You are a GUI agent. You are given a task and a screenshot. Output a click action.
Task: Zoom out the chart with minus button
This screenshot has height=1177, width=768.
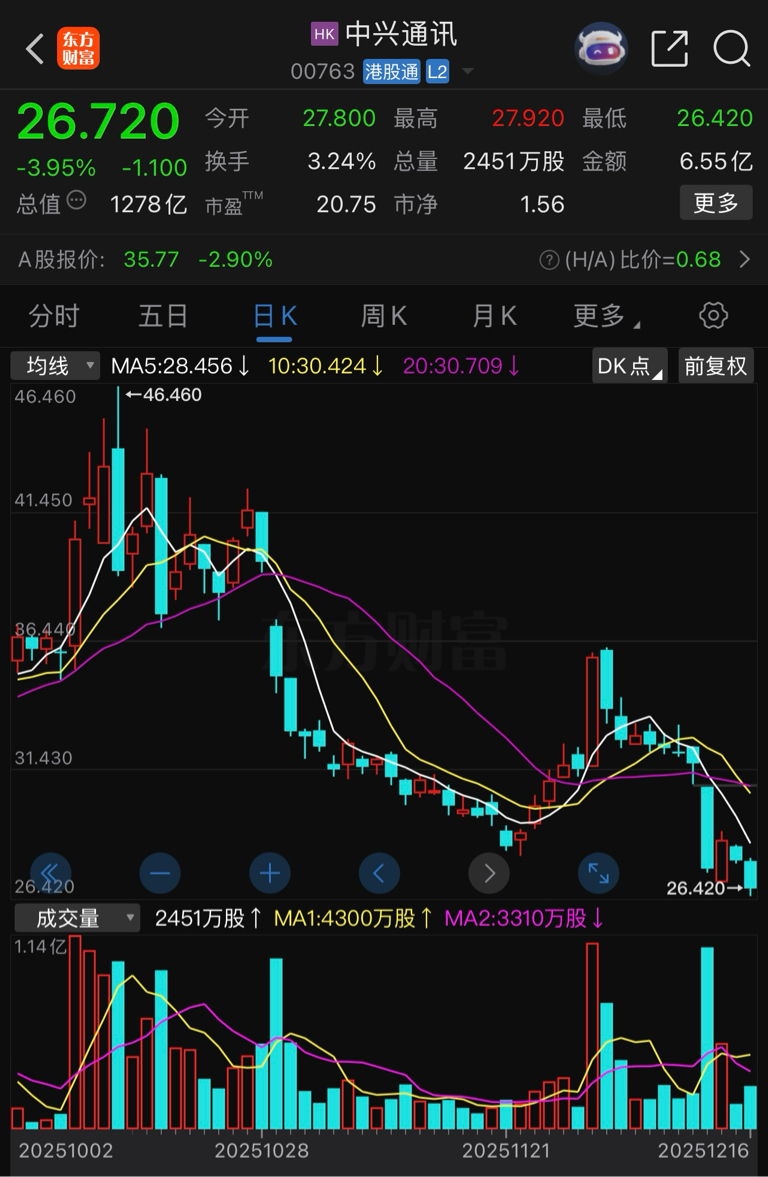[x=160, y=872]
